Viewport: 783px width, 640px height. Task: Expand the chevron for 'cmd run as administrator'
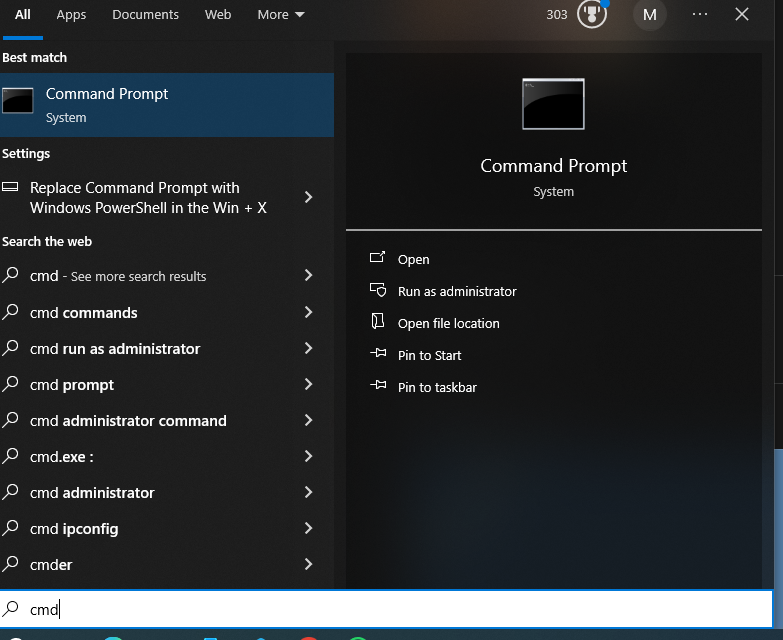(309, 348)
